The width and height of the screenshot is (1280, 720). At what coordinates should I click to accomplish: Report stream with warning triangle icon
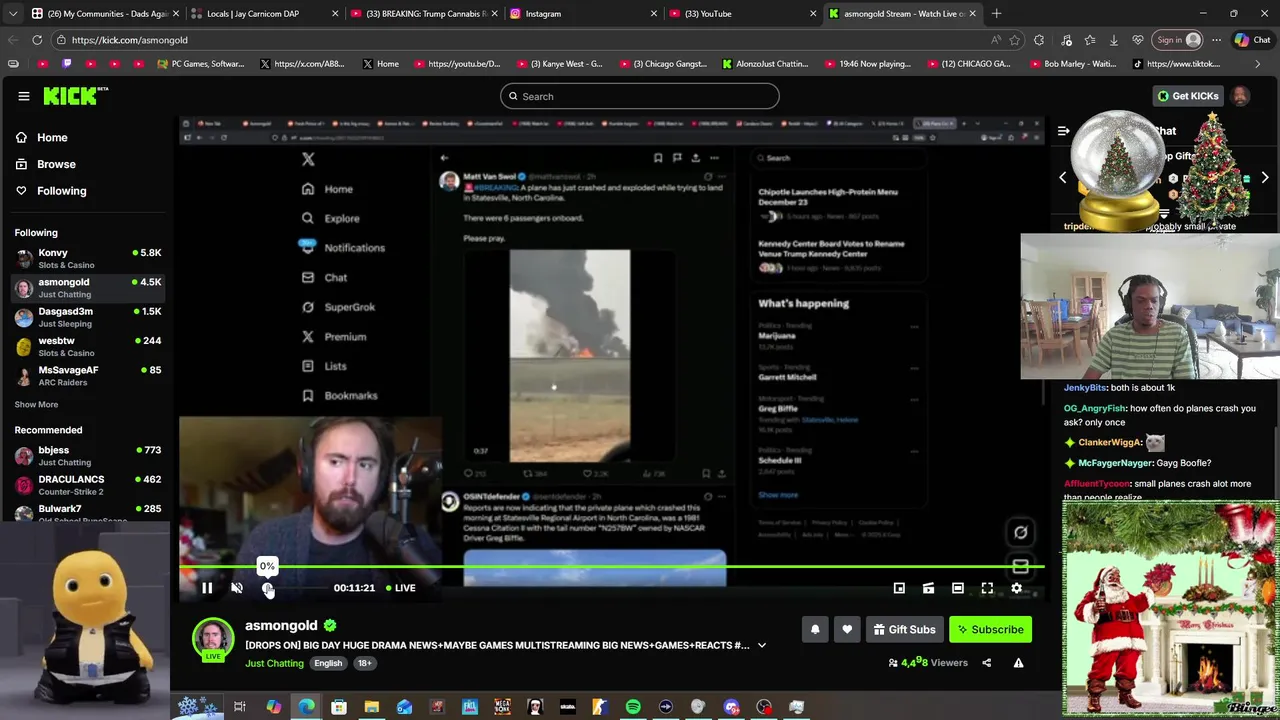coord(1018,663)
